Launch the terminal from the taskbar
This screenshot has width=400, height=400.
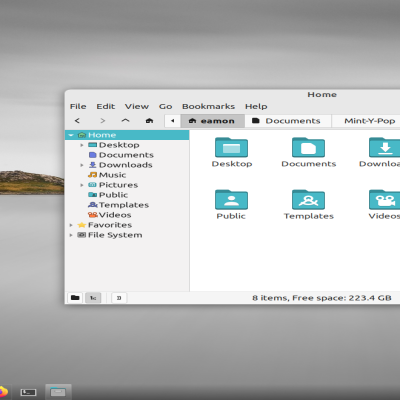28,392
